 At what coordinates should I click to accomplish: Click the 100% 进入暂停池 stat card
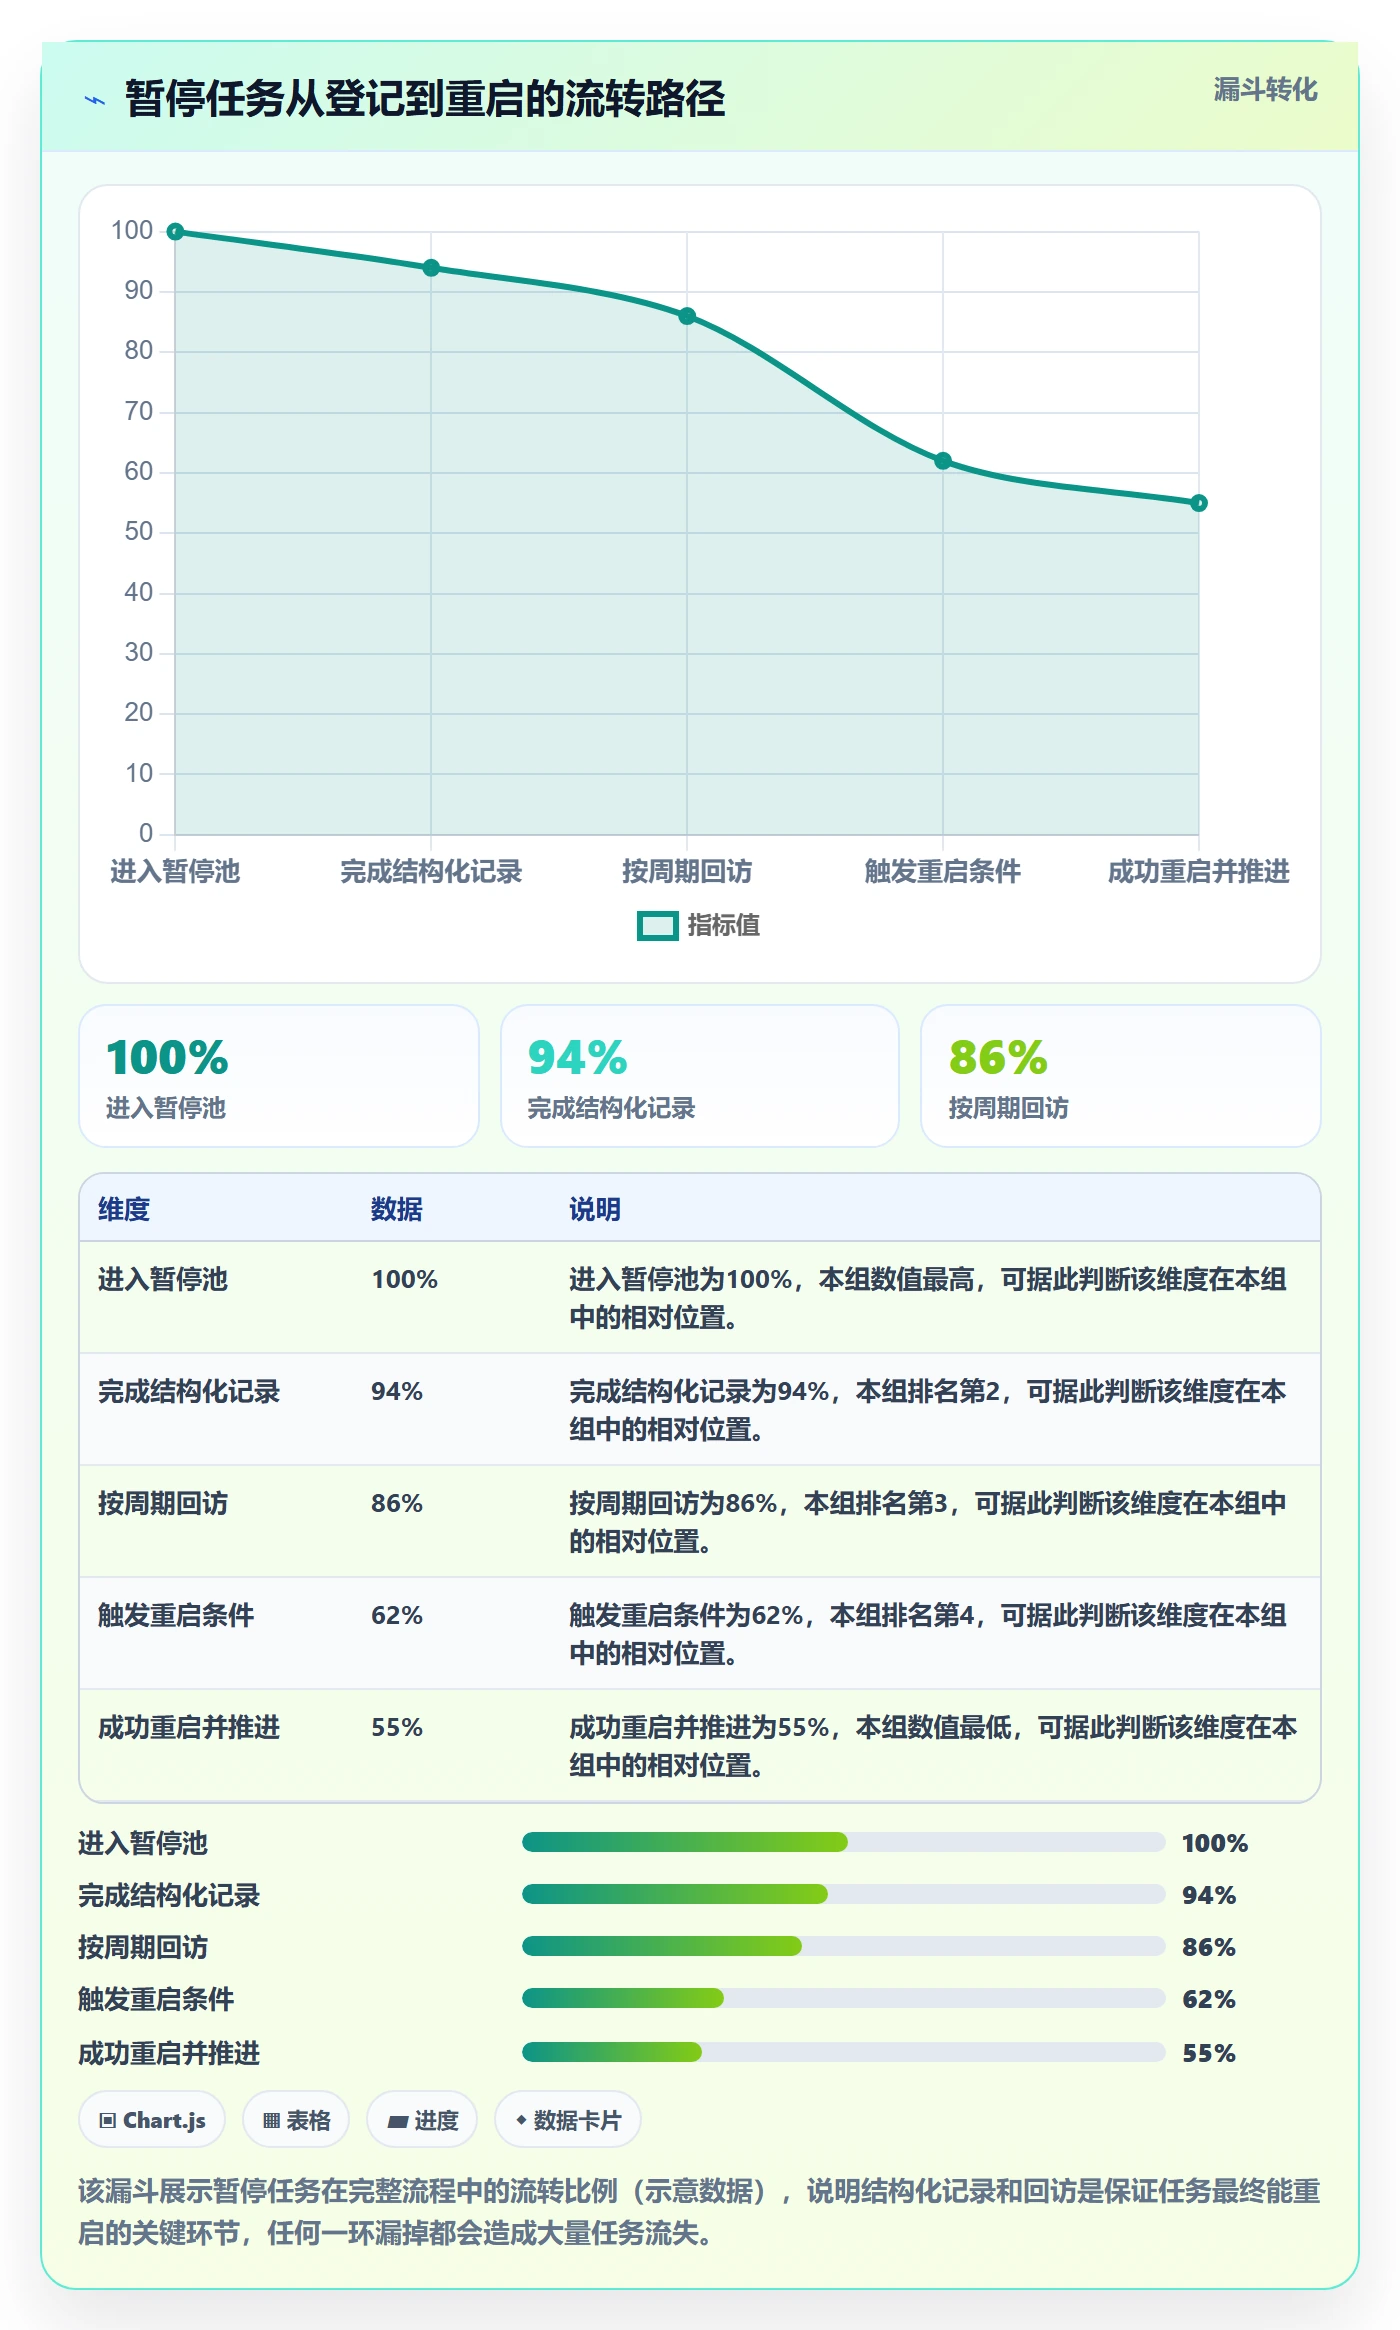tap(279, 1076)
